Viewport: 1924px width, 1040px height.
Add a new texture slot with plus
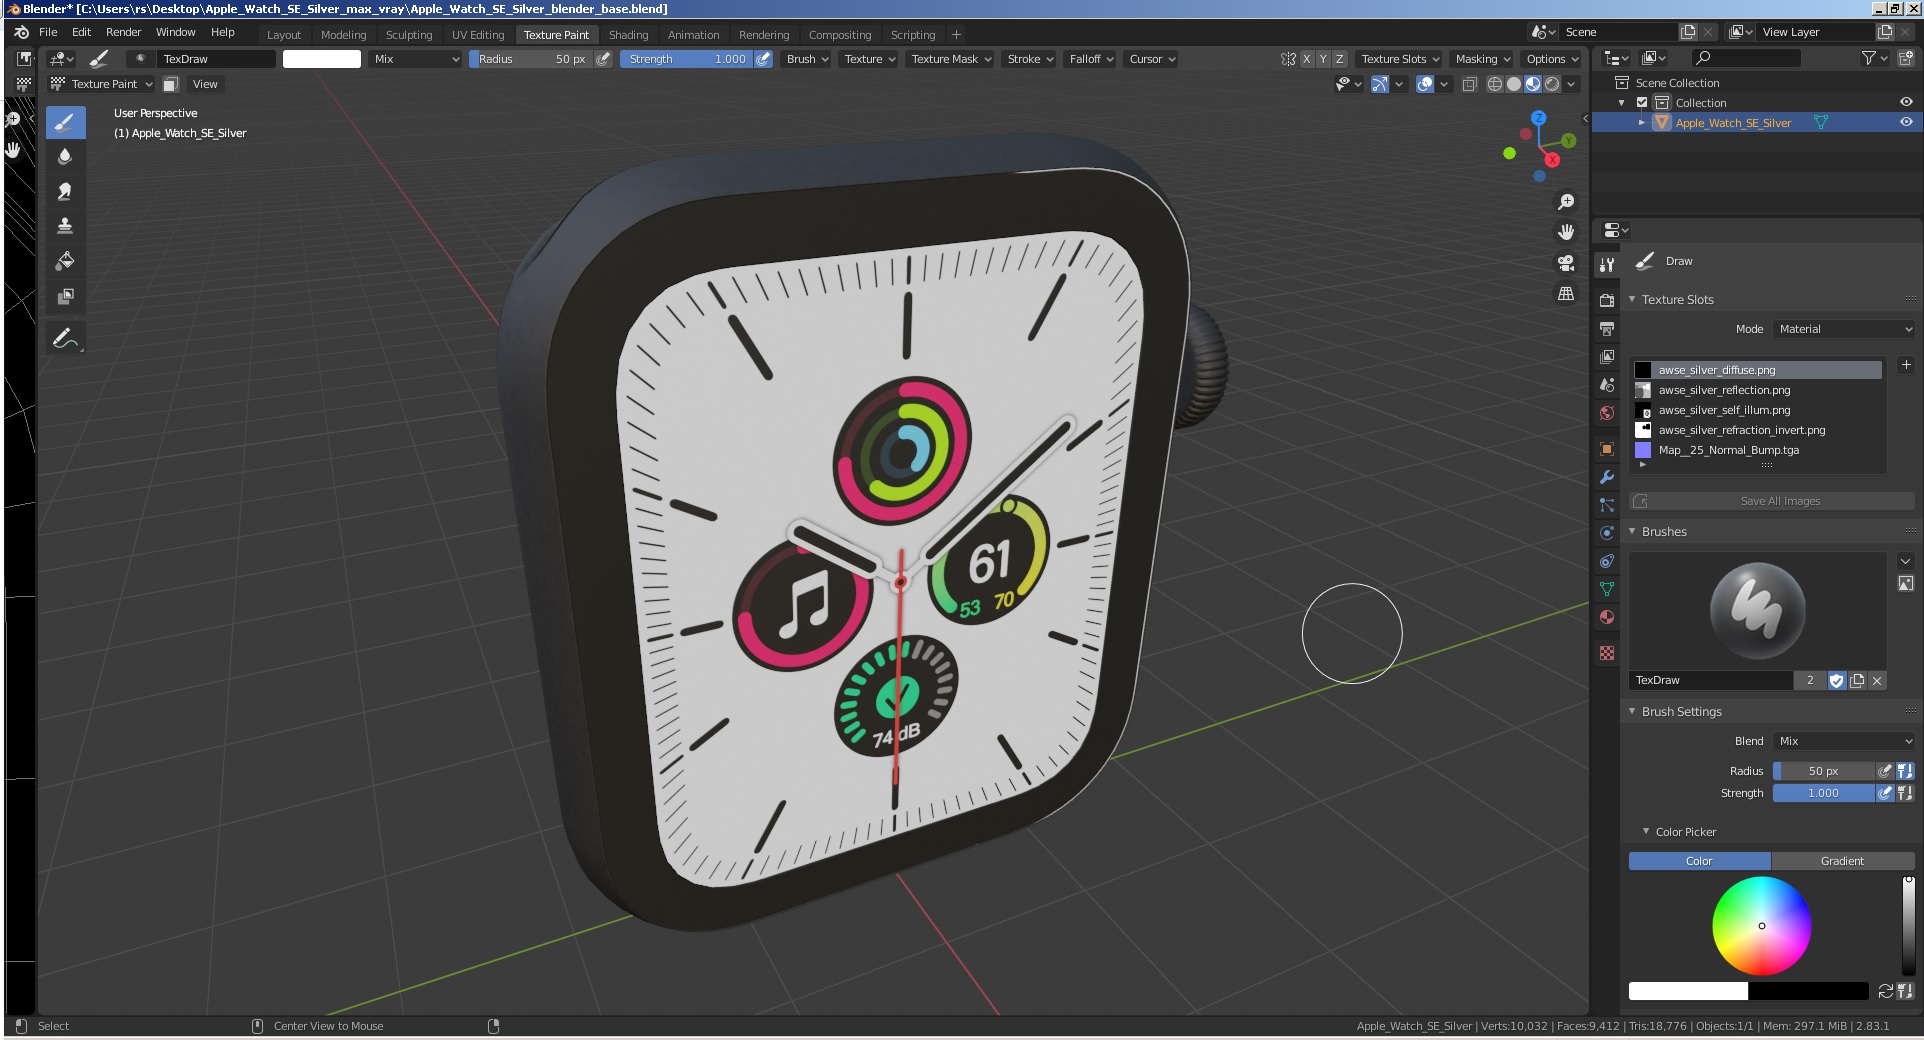pyautogui.click(x=1906, y=365)
